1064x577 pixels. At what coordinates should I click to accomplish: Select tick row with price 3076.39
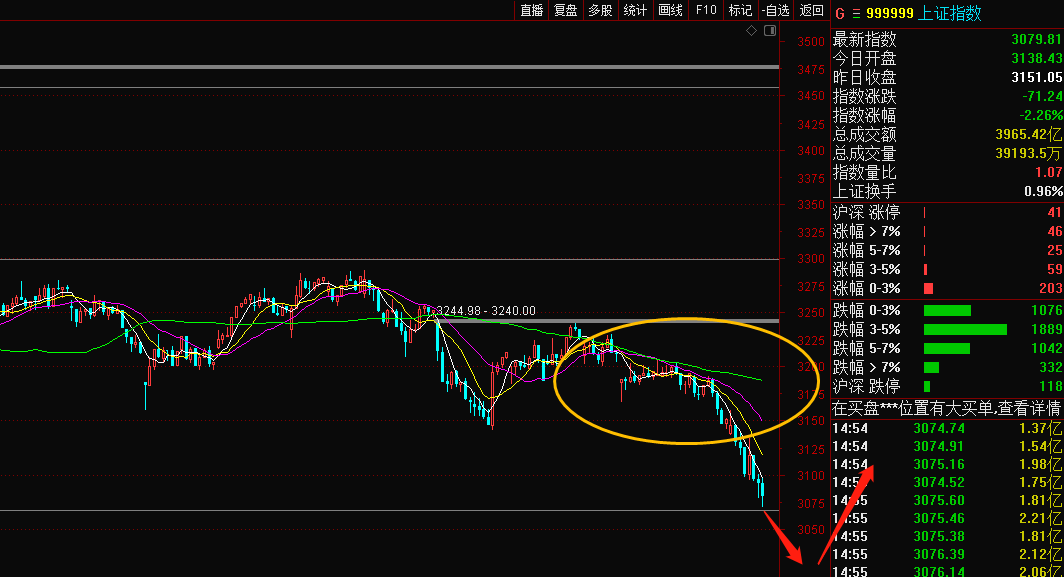point(947,555)
